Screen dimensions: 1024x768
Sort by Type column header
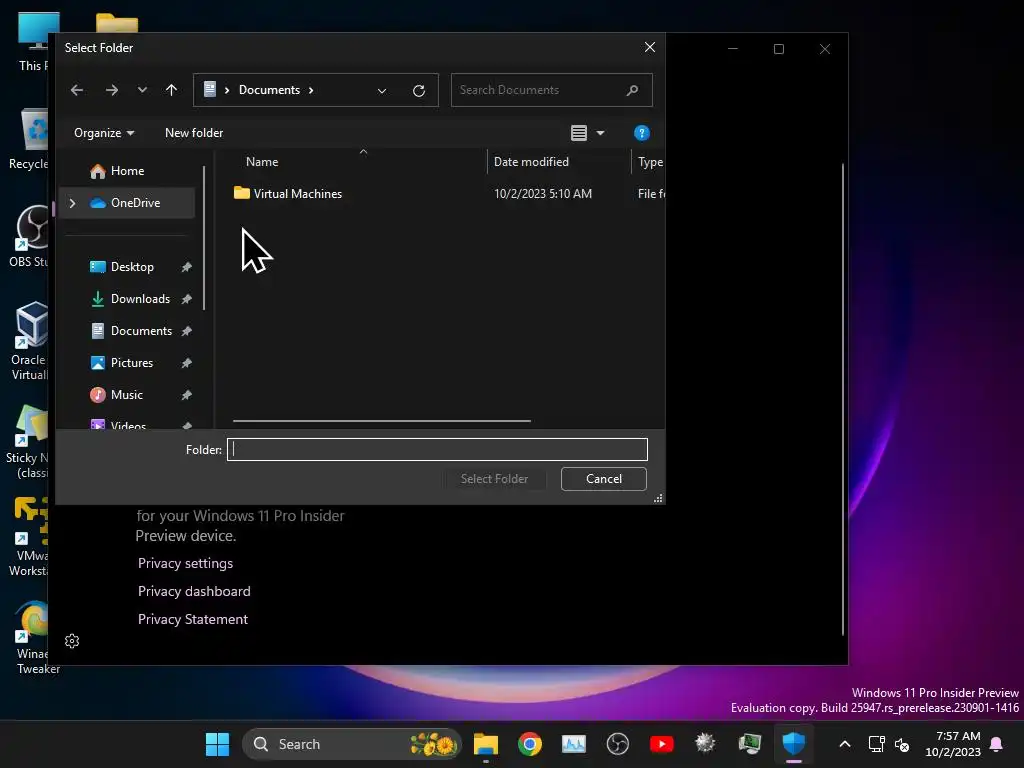point(649,162)
